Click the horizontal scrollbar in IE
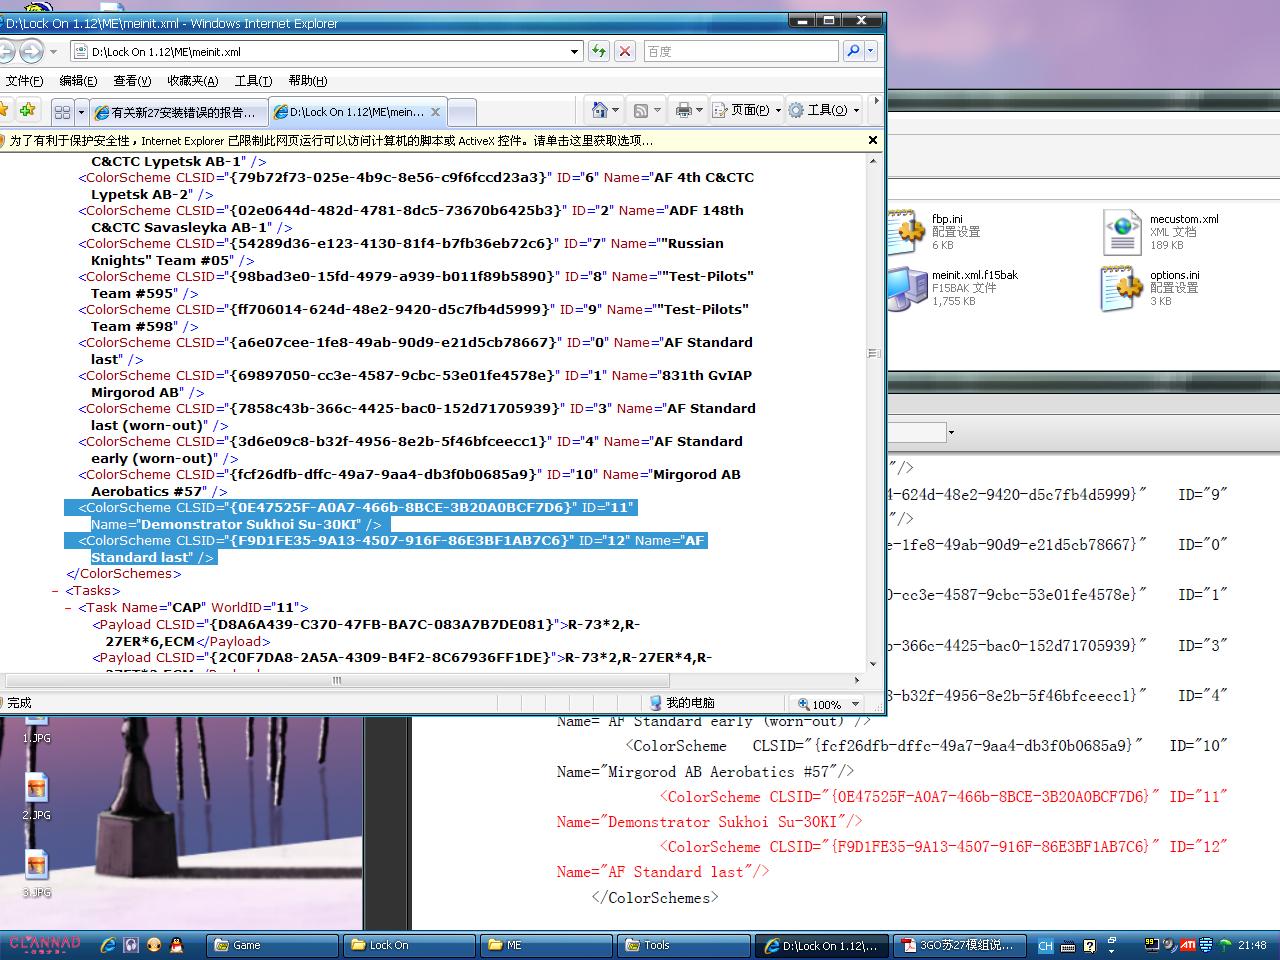Screen dimensions: 1280x960 click(337, 681)
